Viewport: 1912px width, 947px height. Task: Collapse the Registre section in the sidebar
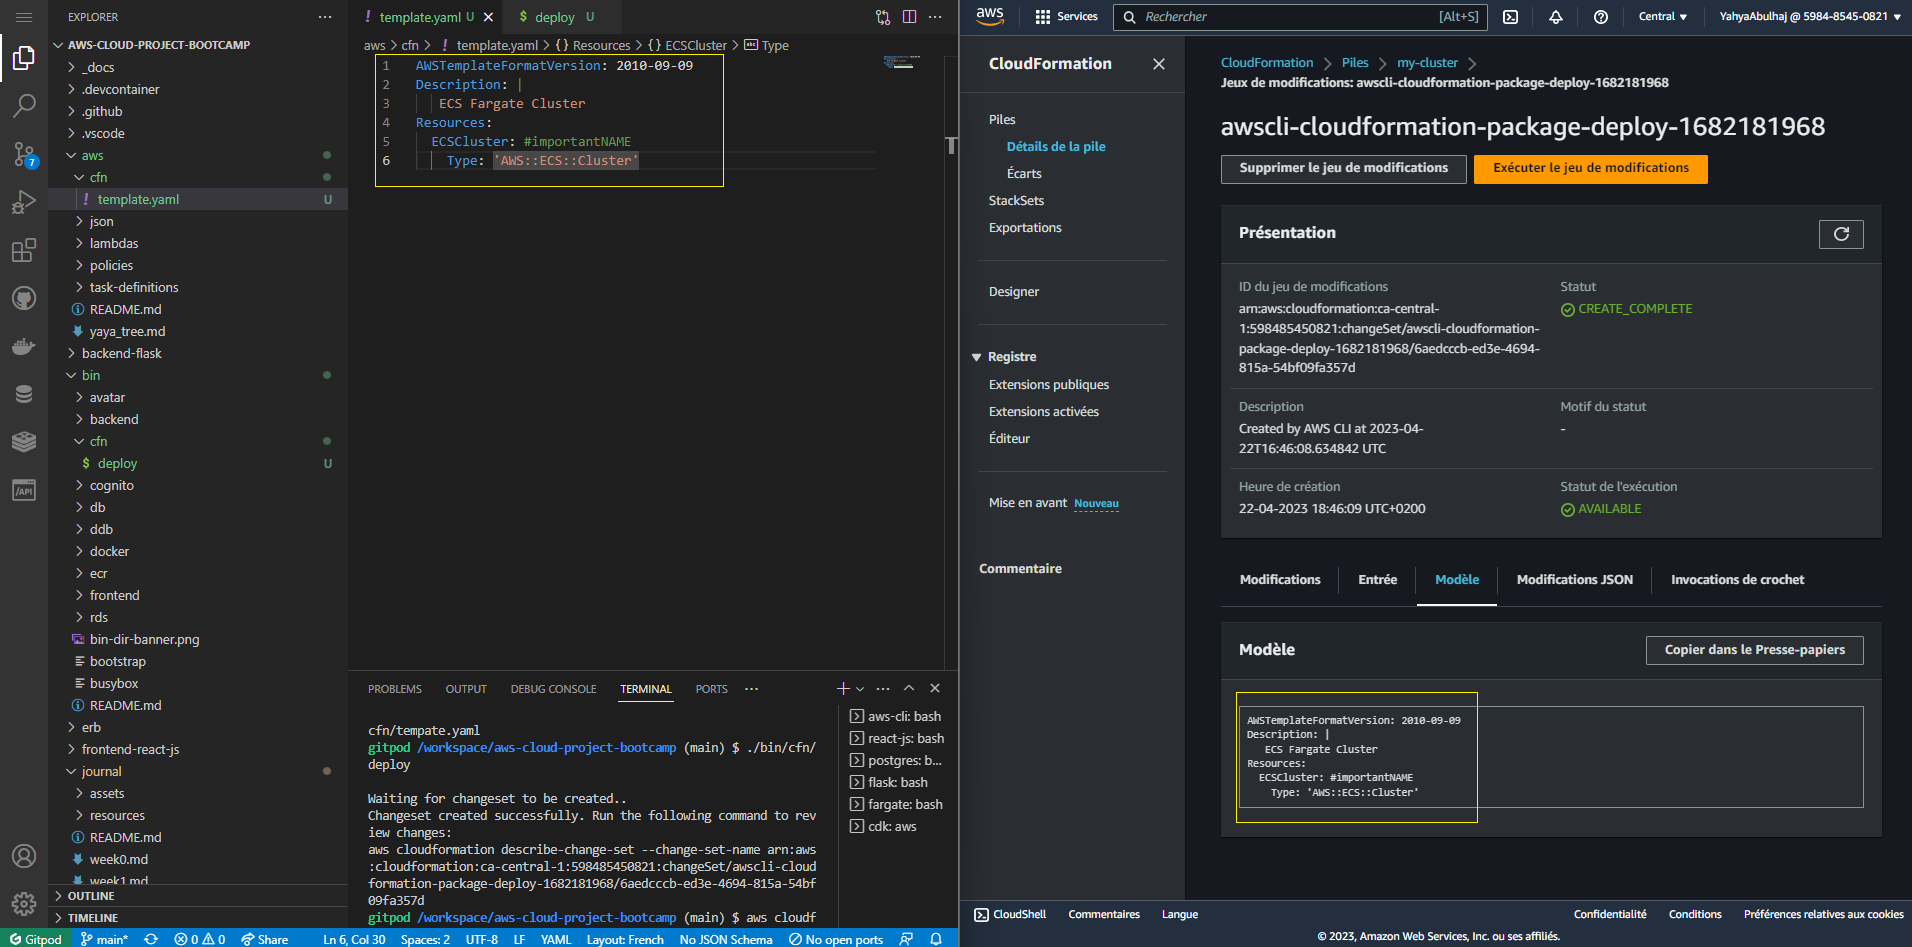tap(977, 357)
